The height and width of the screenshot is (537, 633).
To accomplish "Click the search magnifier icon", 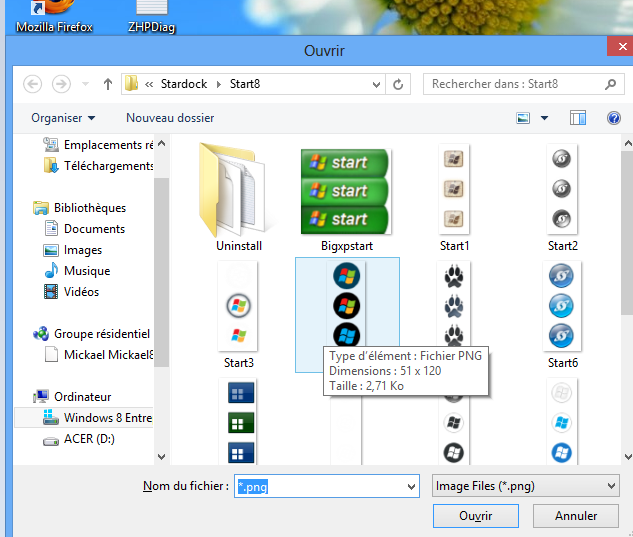I will click(611, 84).
